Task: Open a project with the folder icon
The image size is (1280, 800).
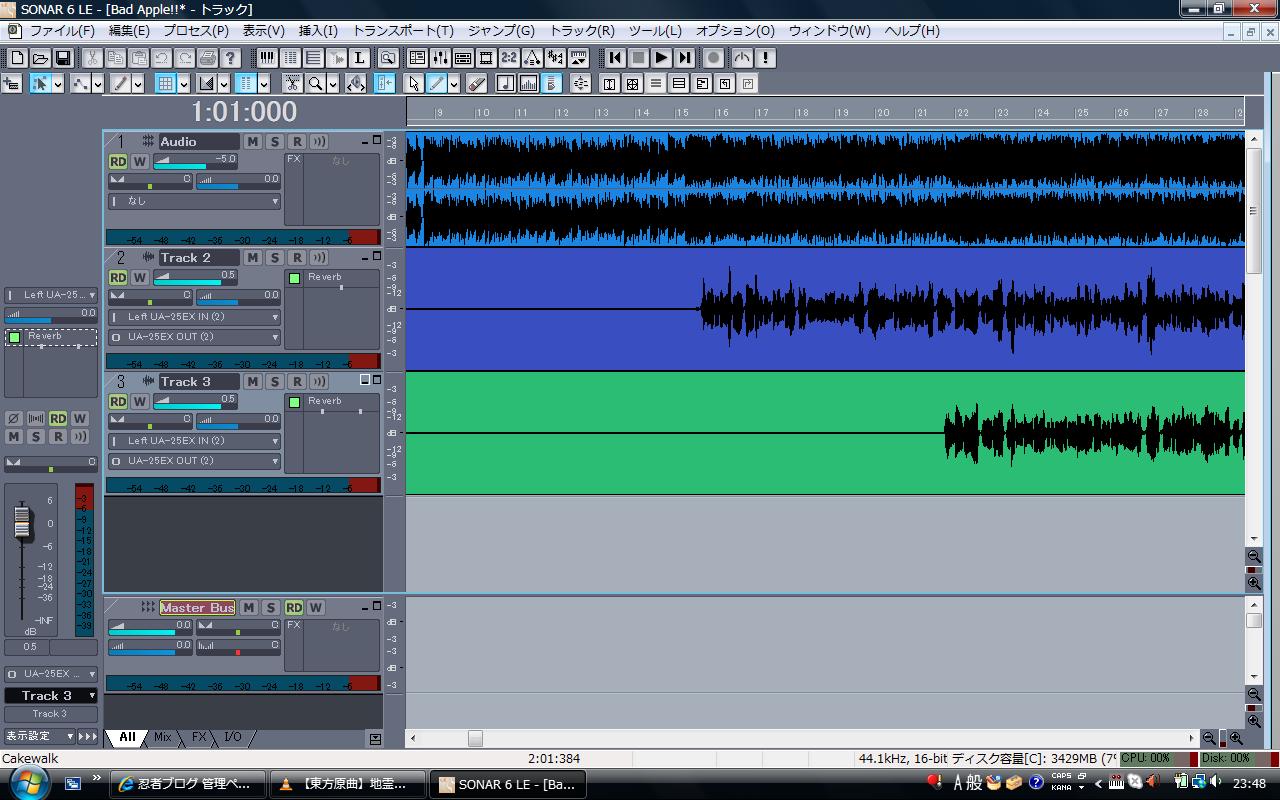Action: pos(40,58)
